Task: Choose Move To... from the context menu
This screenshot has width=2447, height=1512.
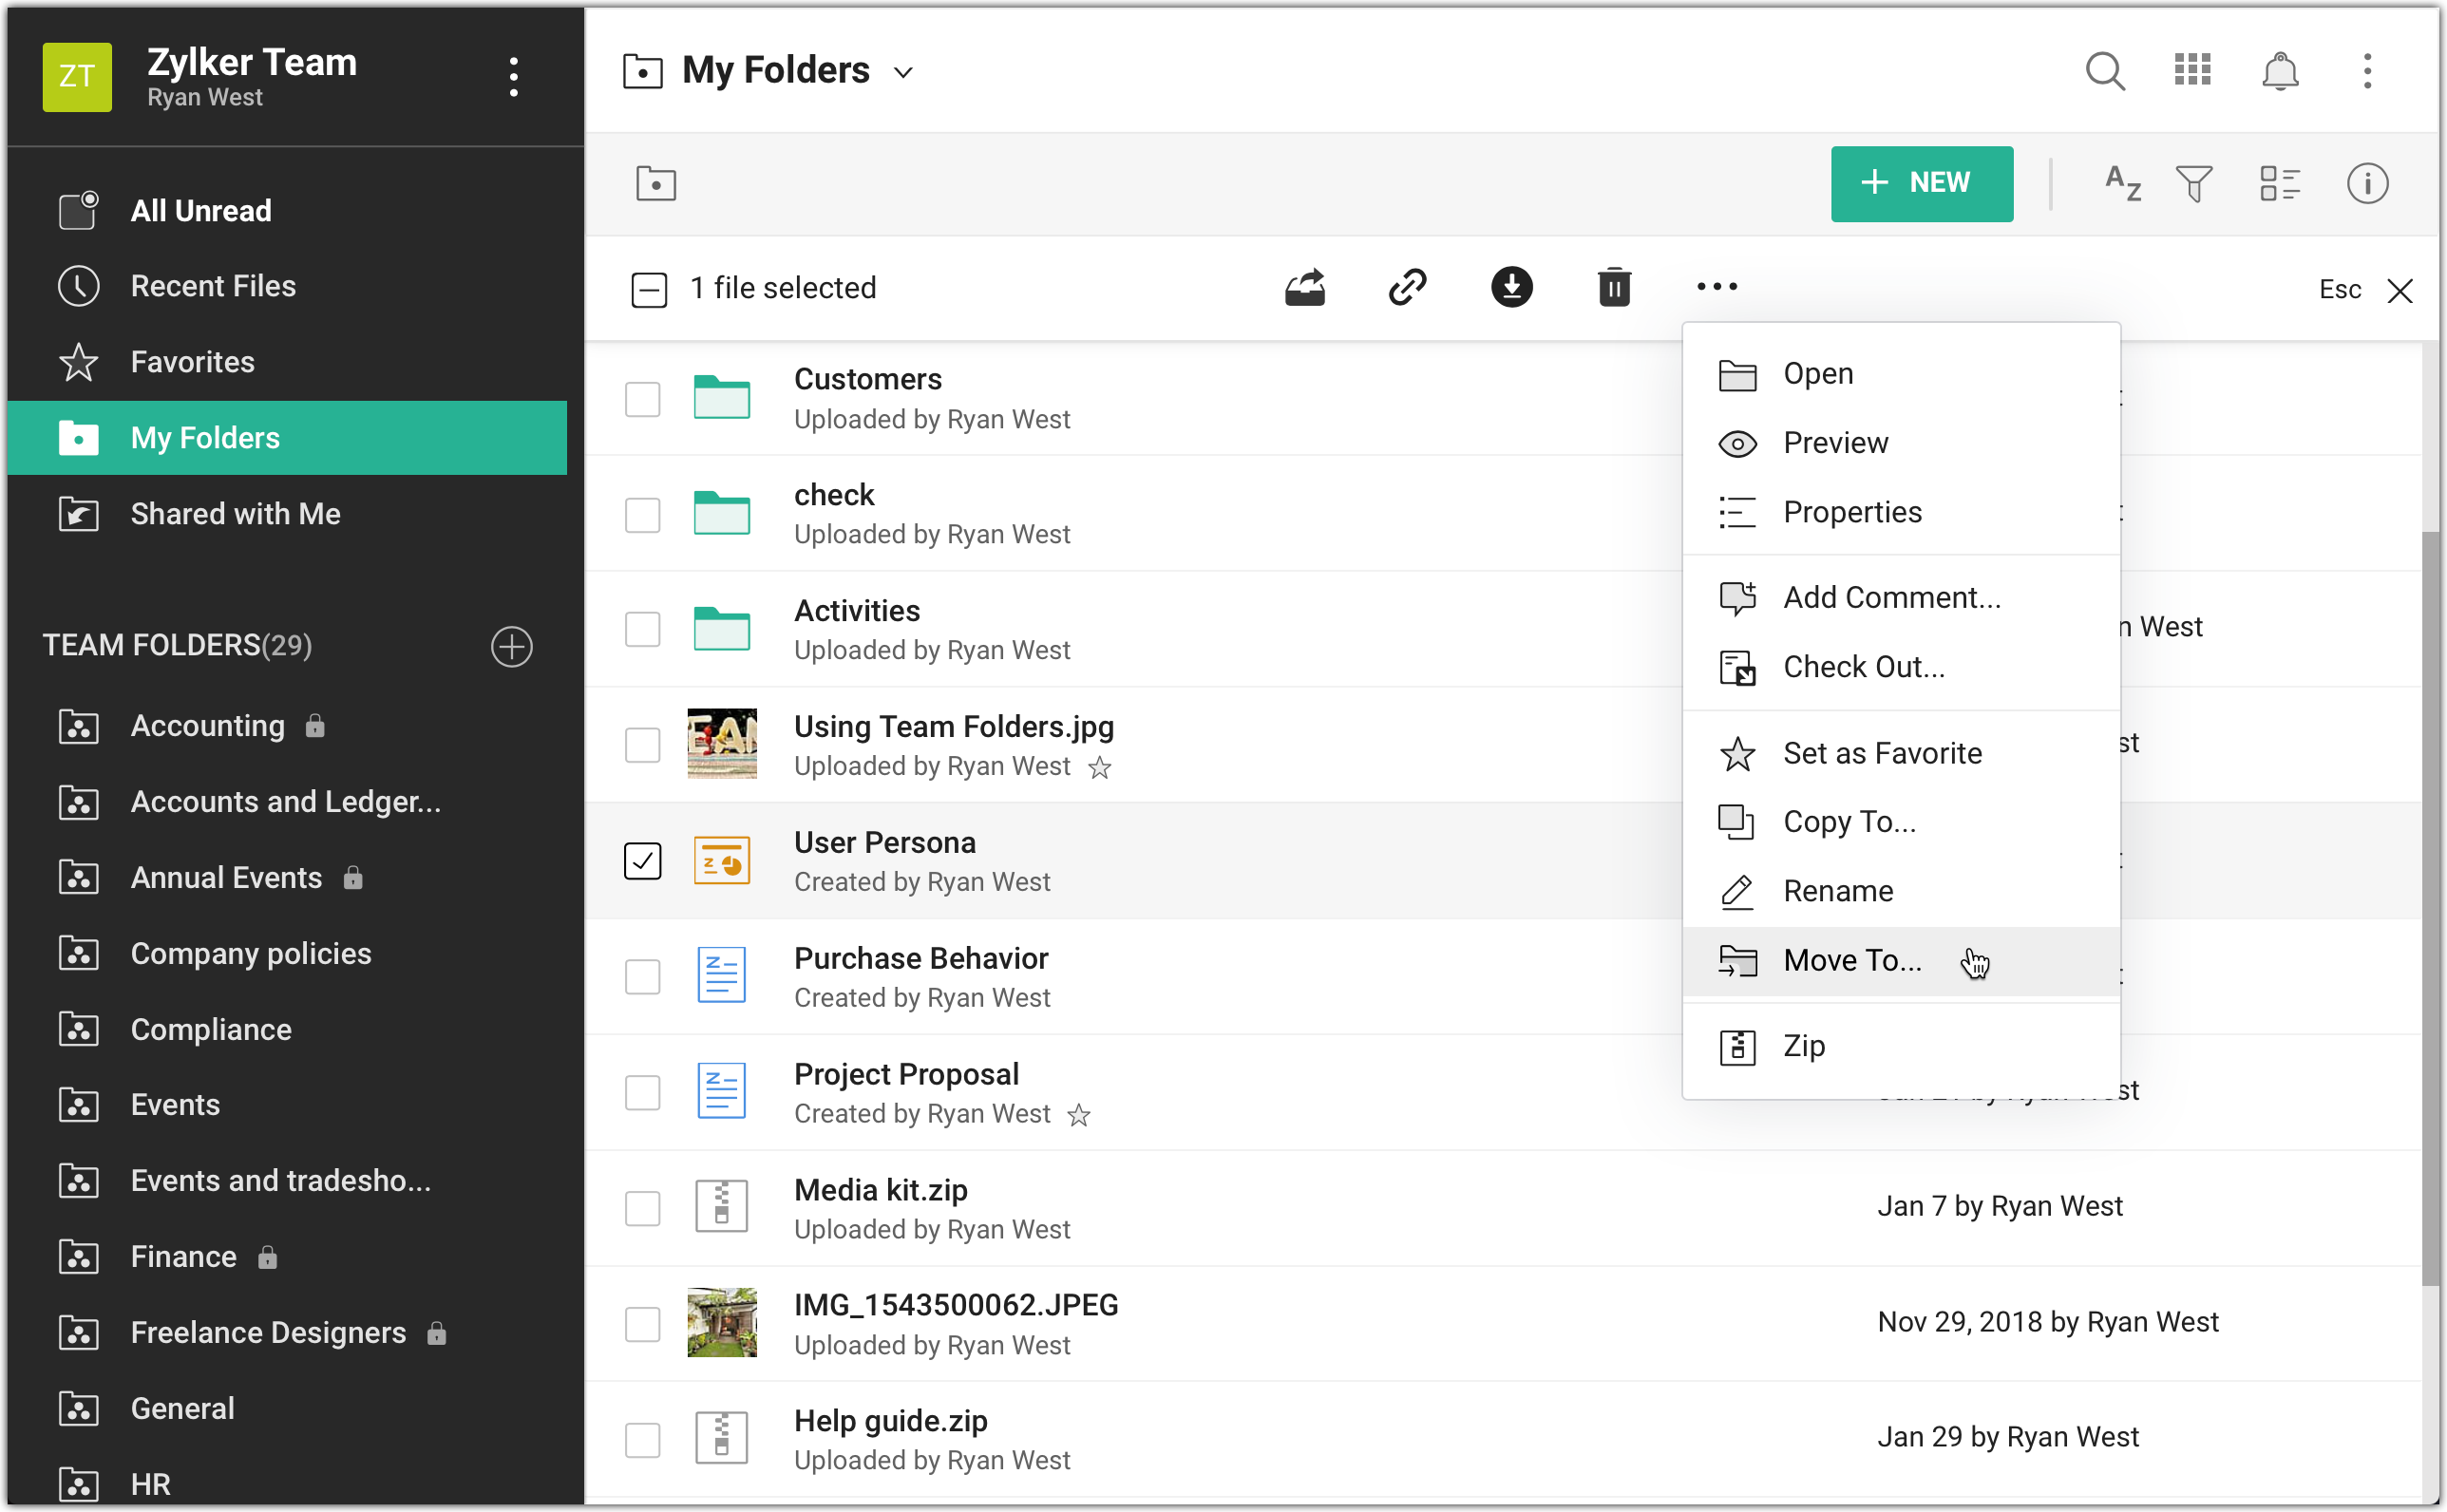Action: click(1852, 960)
